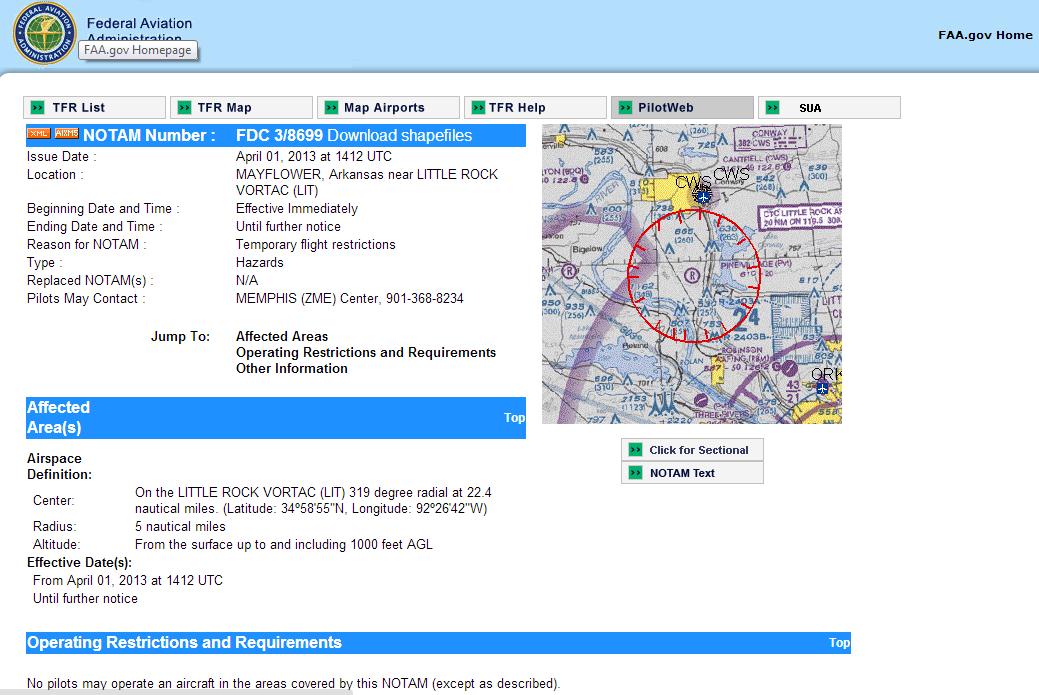The width and height of the screenshot is (1039, 695).
Task: Click green arrow icon beside SUA
Action: (772, 108)
